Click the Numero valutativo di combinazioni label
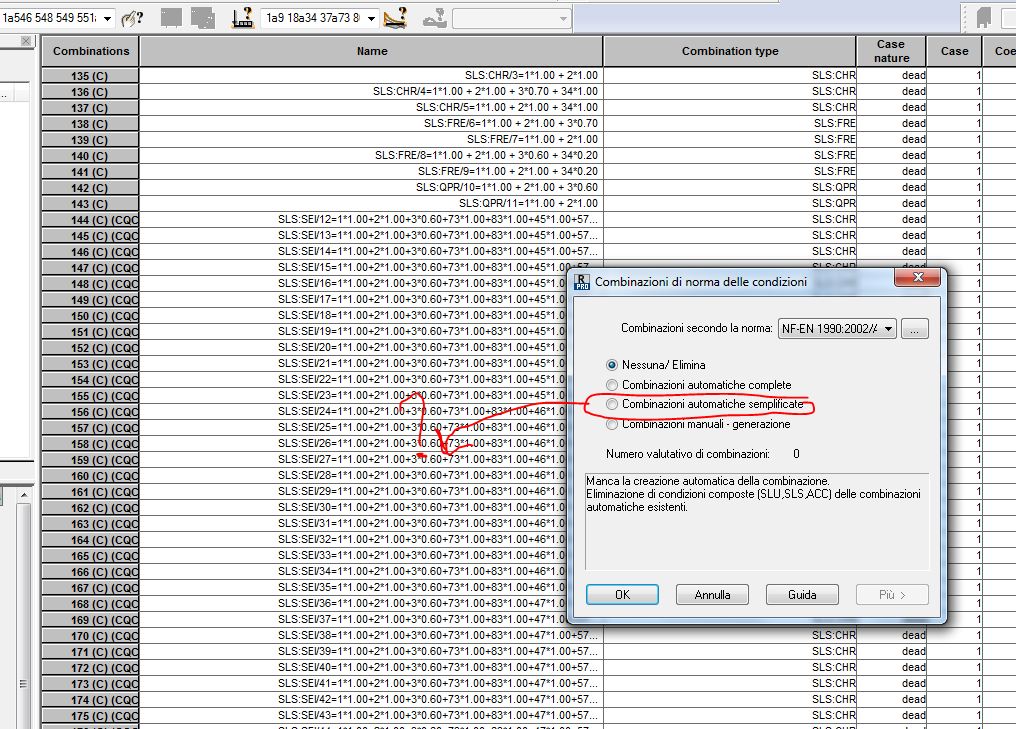Image resolution: width=1016 pixels, height=729 pixels. pyautogui.click(x=687, y=454)
